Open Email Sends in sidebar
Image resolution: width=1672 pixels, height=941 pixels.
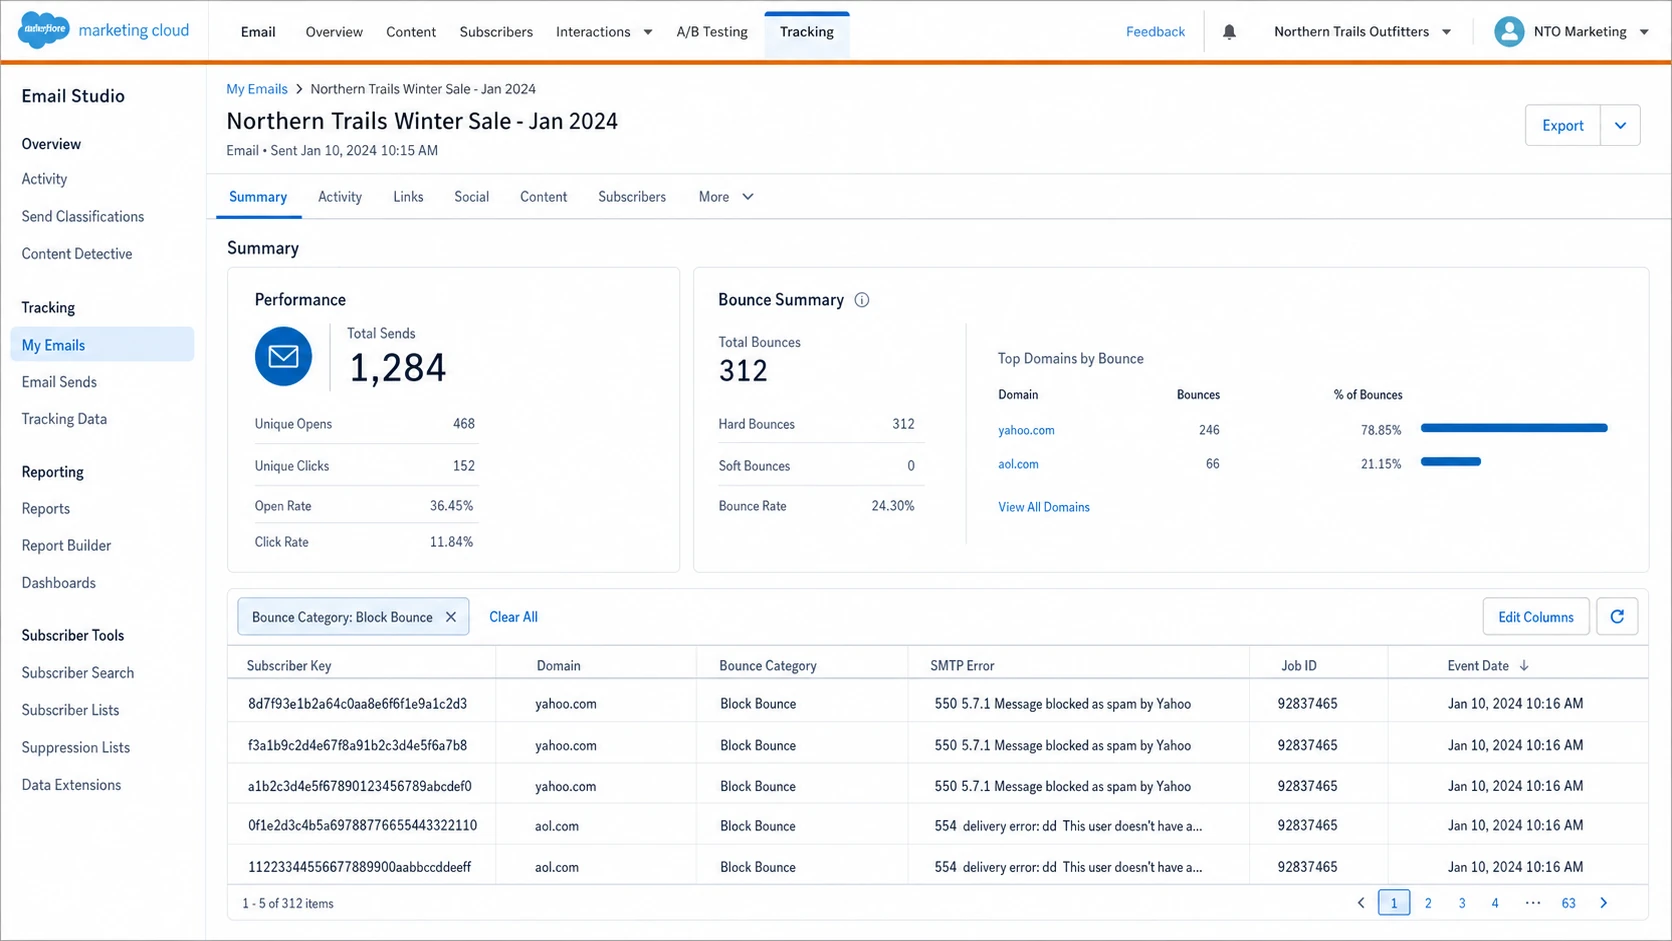tap(59, 382)
